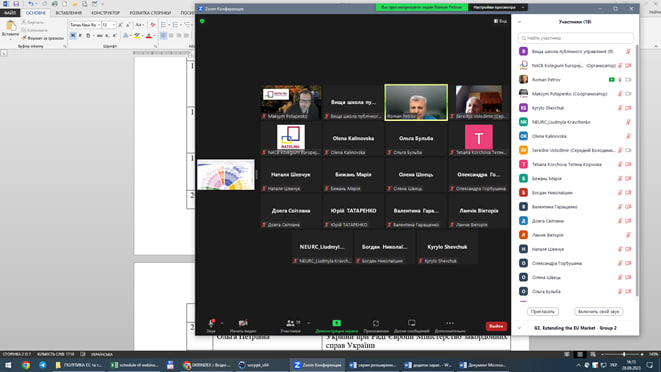Click the green encryption shield icon
The width and height of the screenshot is (661, 372).
pos(202,21)
